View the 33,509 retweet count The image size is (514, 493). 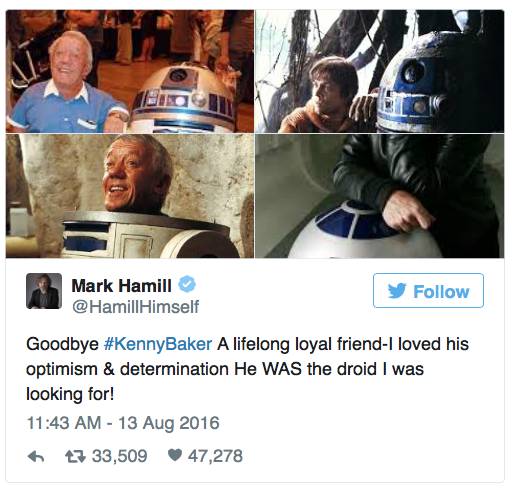(119, 456)
